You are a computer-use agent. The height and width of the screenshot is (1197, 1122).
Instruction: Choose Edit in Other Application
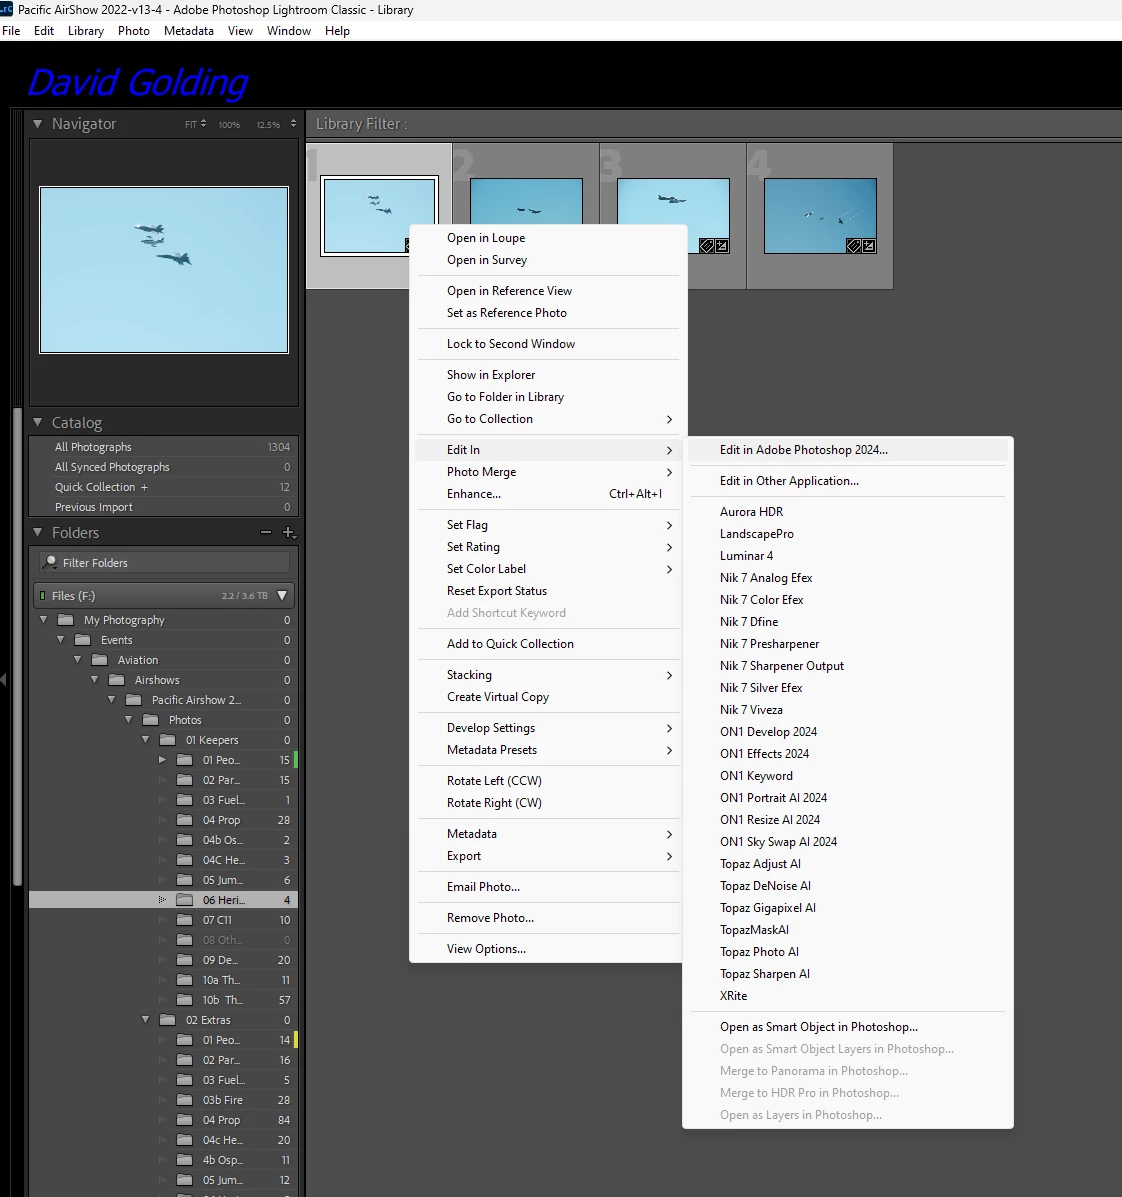[x=847, y=481]
